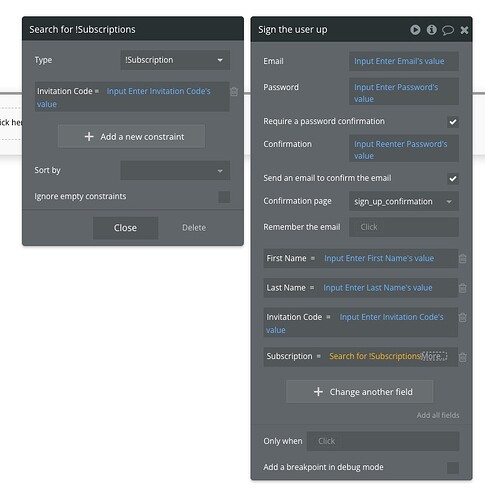Viewport: 485px width, 500px height.
Task: Remove the Last Name field via trash icon
Action: (x=462, y=288)
